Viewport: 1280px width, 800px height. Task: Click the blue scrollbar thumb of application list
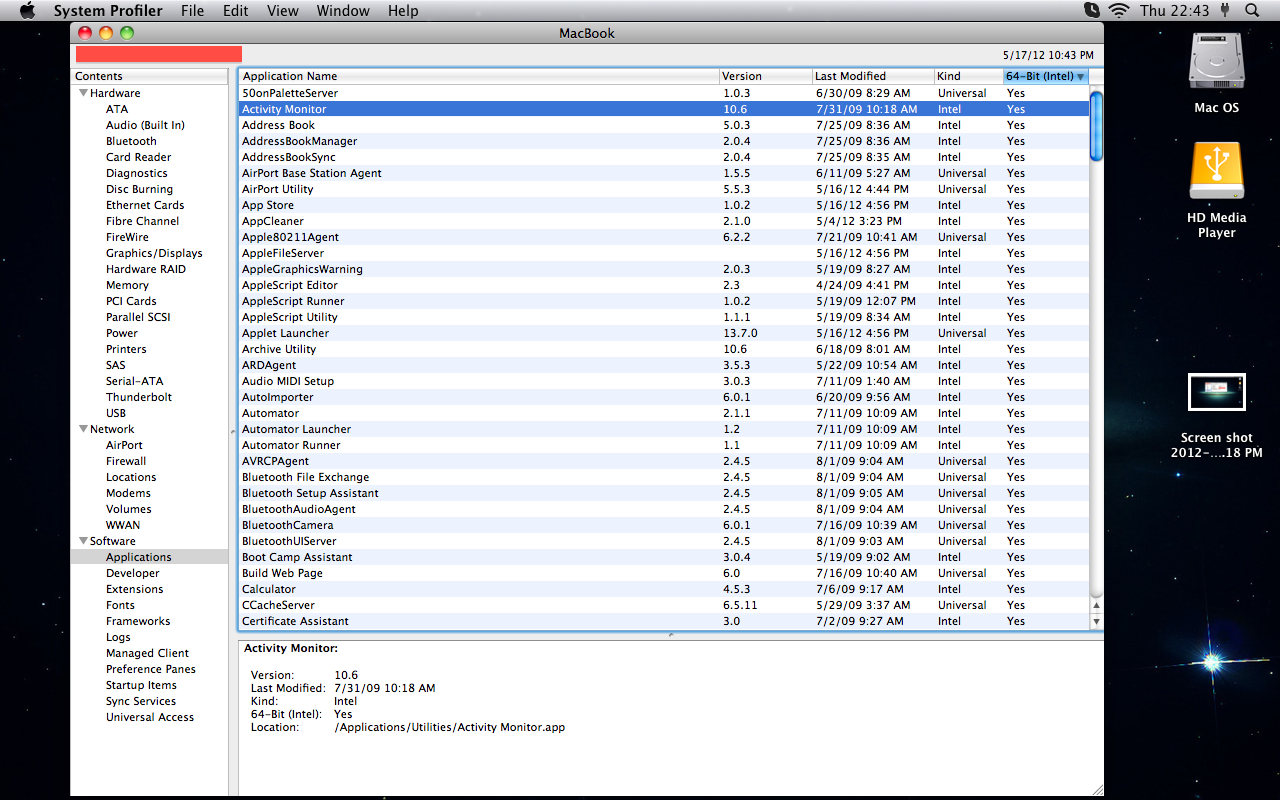tap(1097, 126)
